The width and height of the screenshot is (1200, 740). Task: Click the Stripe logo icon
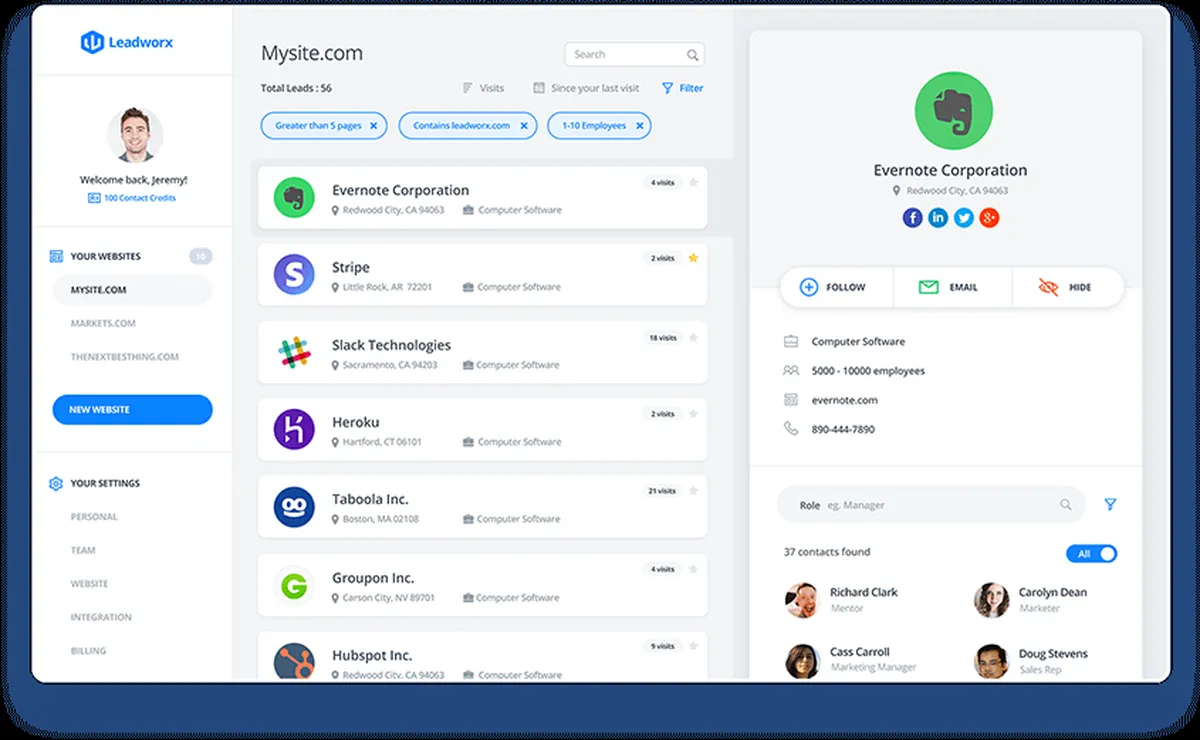(x=294, y=275)
